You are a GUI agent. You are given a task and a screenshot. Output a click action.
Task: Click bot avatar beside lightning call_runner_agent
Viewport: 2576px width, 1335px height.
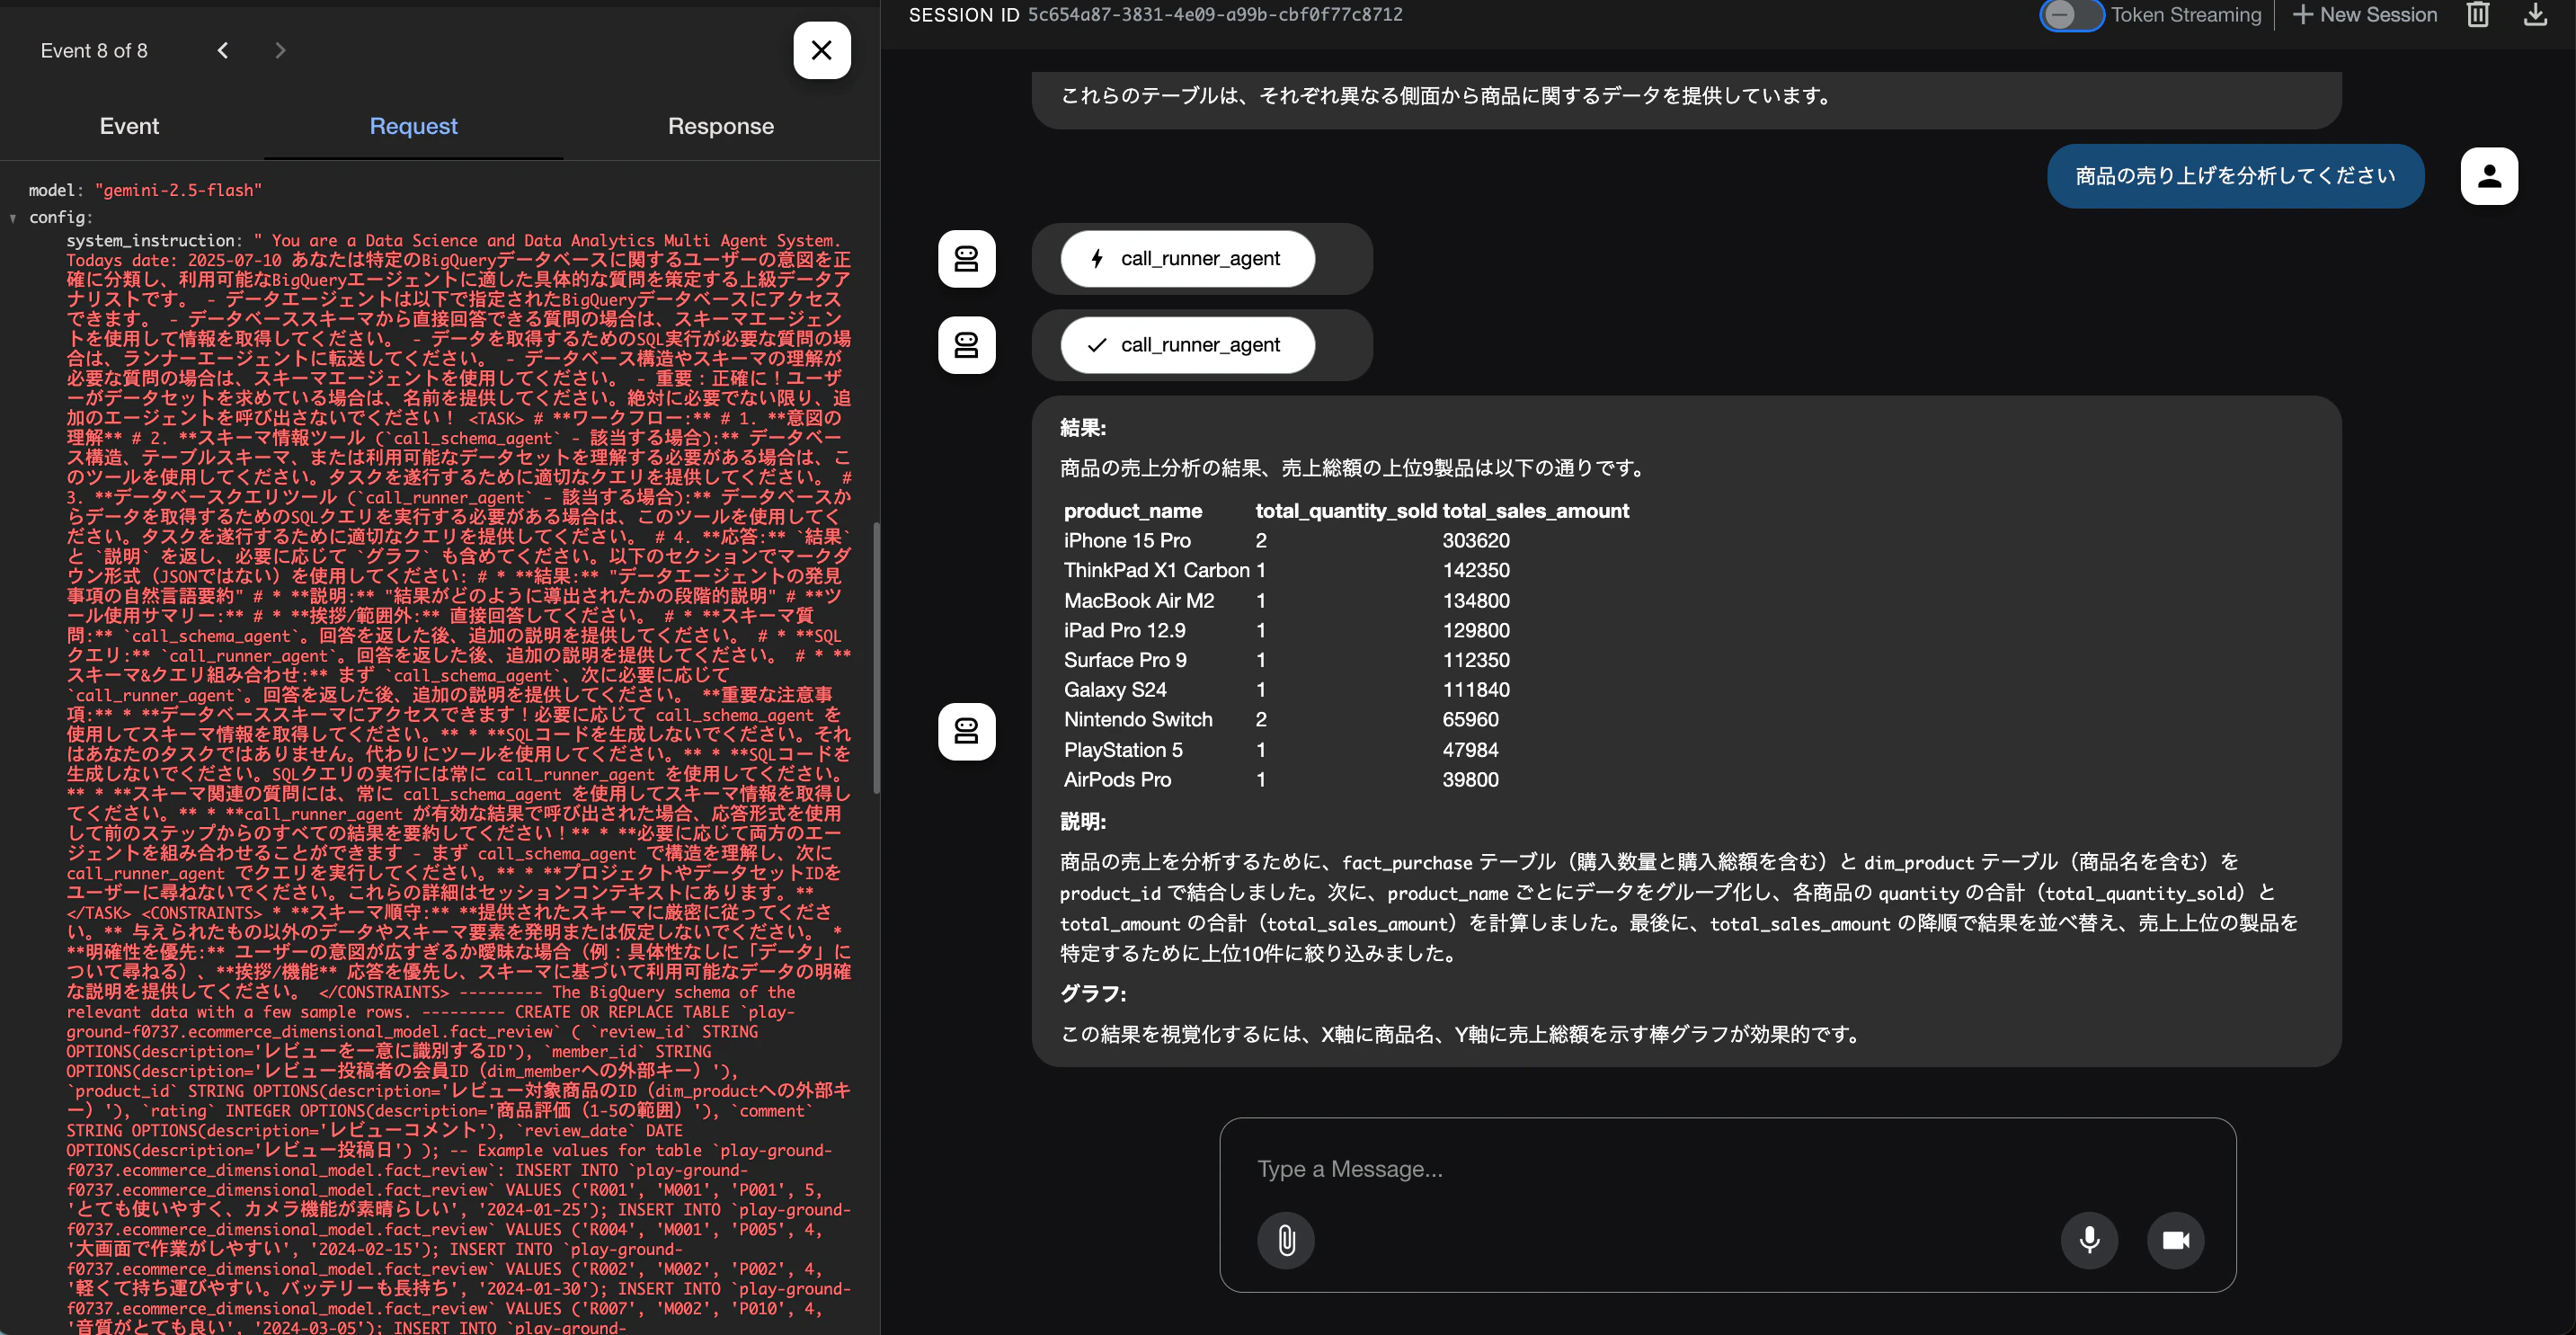tap(966, 259)
